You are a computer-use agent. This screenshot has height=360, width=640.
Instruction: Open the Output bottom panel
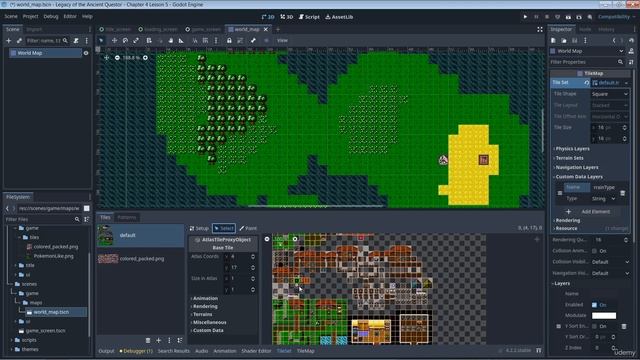(106, 351)
